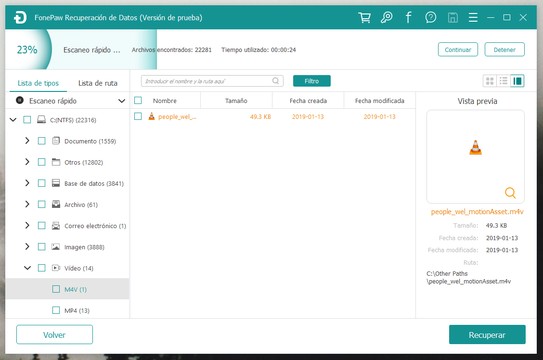Click the search magnifier in search box
Image resolution: width=543 pixels, height=360 pixels.
[276, 81]
